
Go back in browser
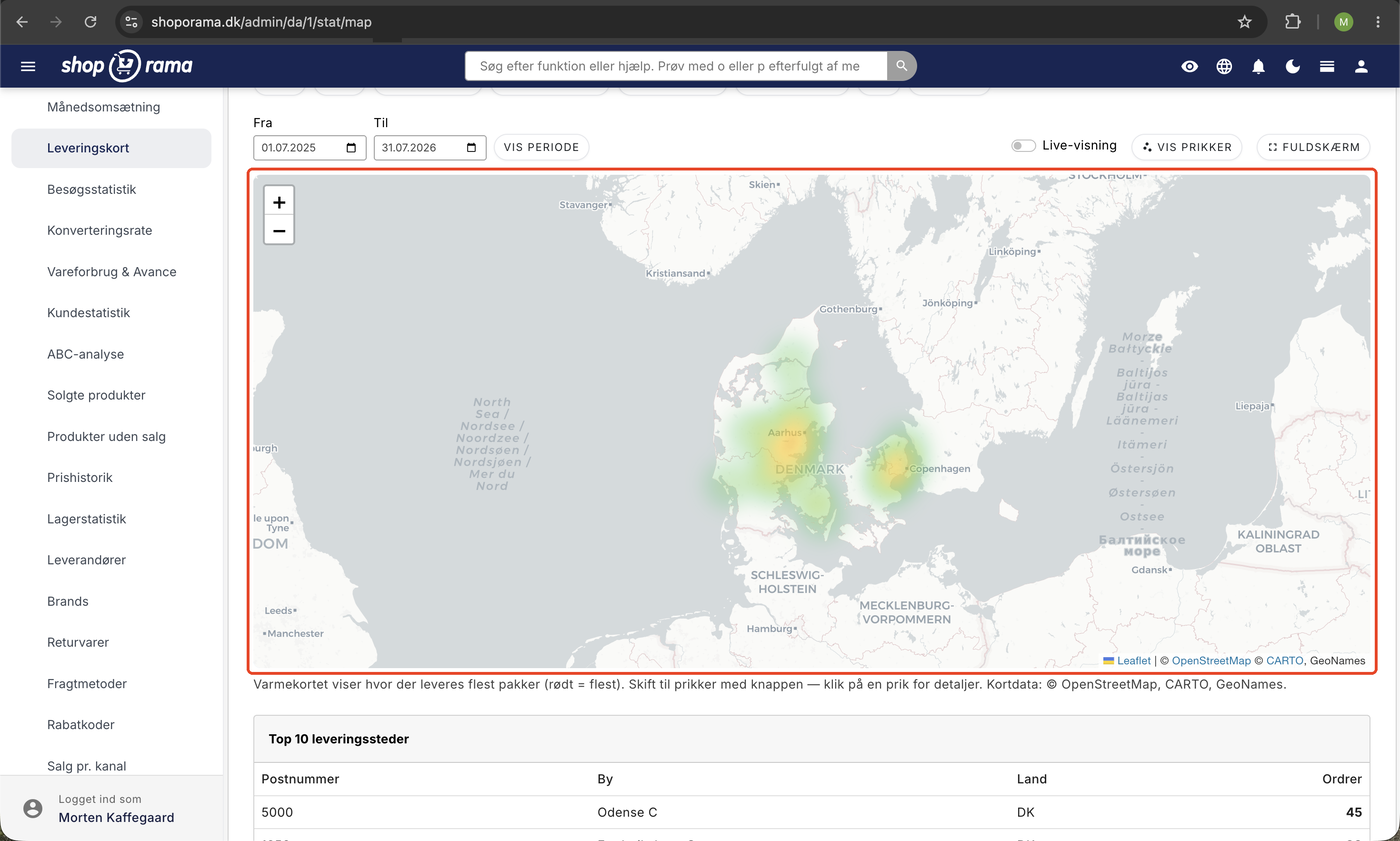click(22, 21)
